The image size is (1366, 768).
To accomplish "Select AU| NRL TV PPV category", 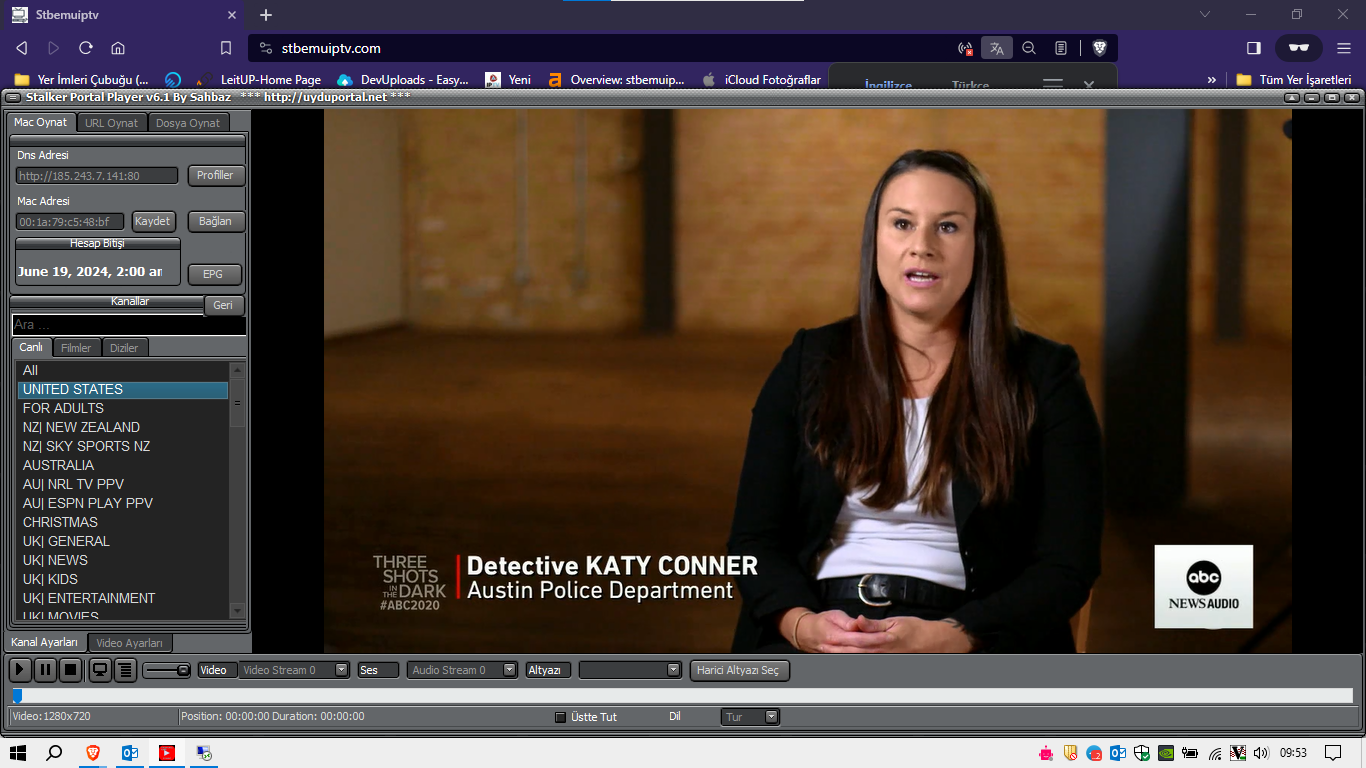I will click(x=123, y=484).
